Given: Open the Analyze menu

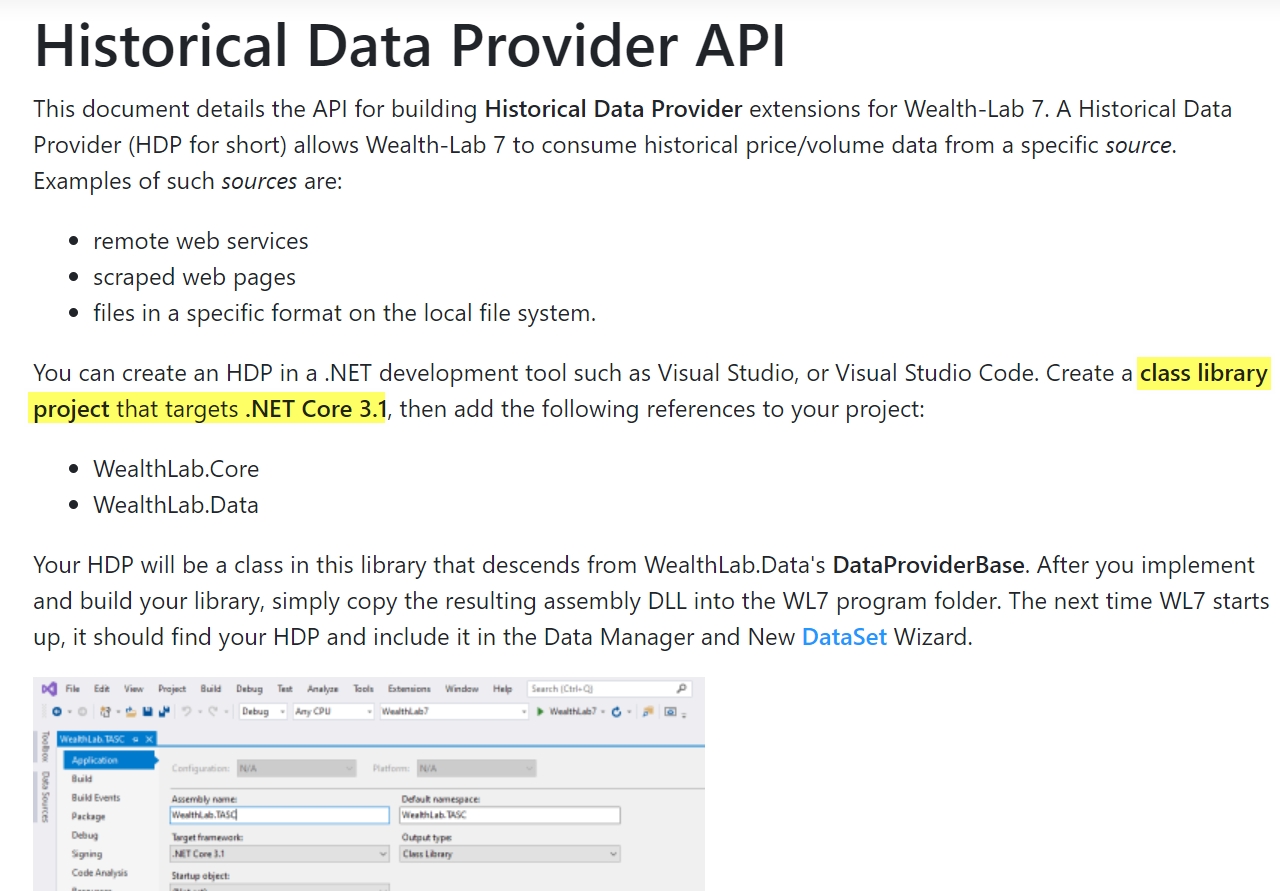Looking at the screenshot, I should 323,689.
